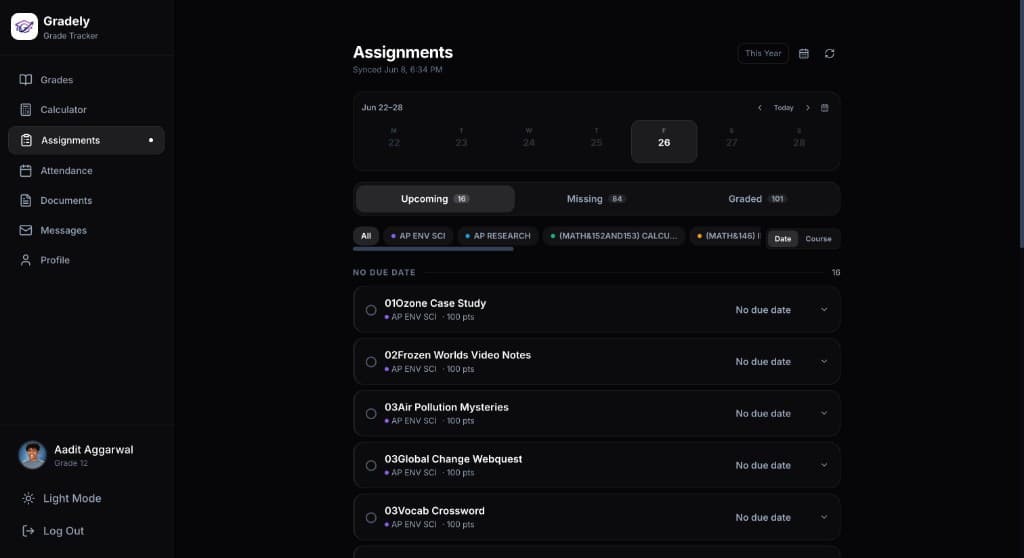Click the Gradely graduation cap logo
Viewport: 1024px width, 558px height.
[24, 27]
